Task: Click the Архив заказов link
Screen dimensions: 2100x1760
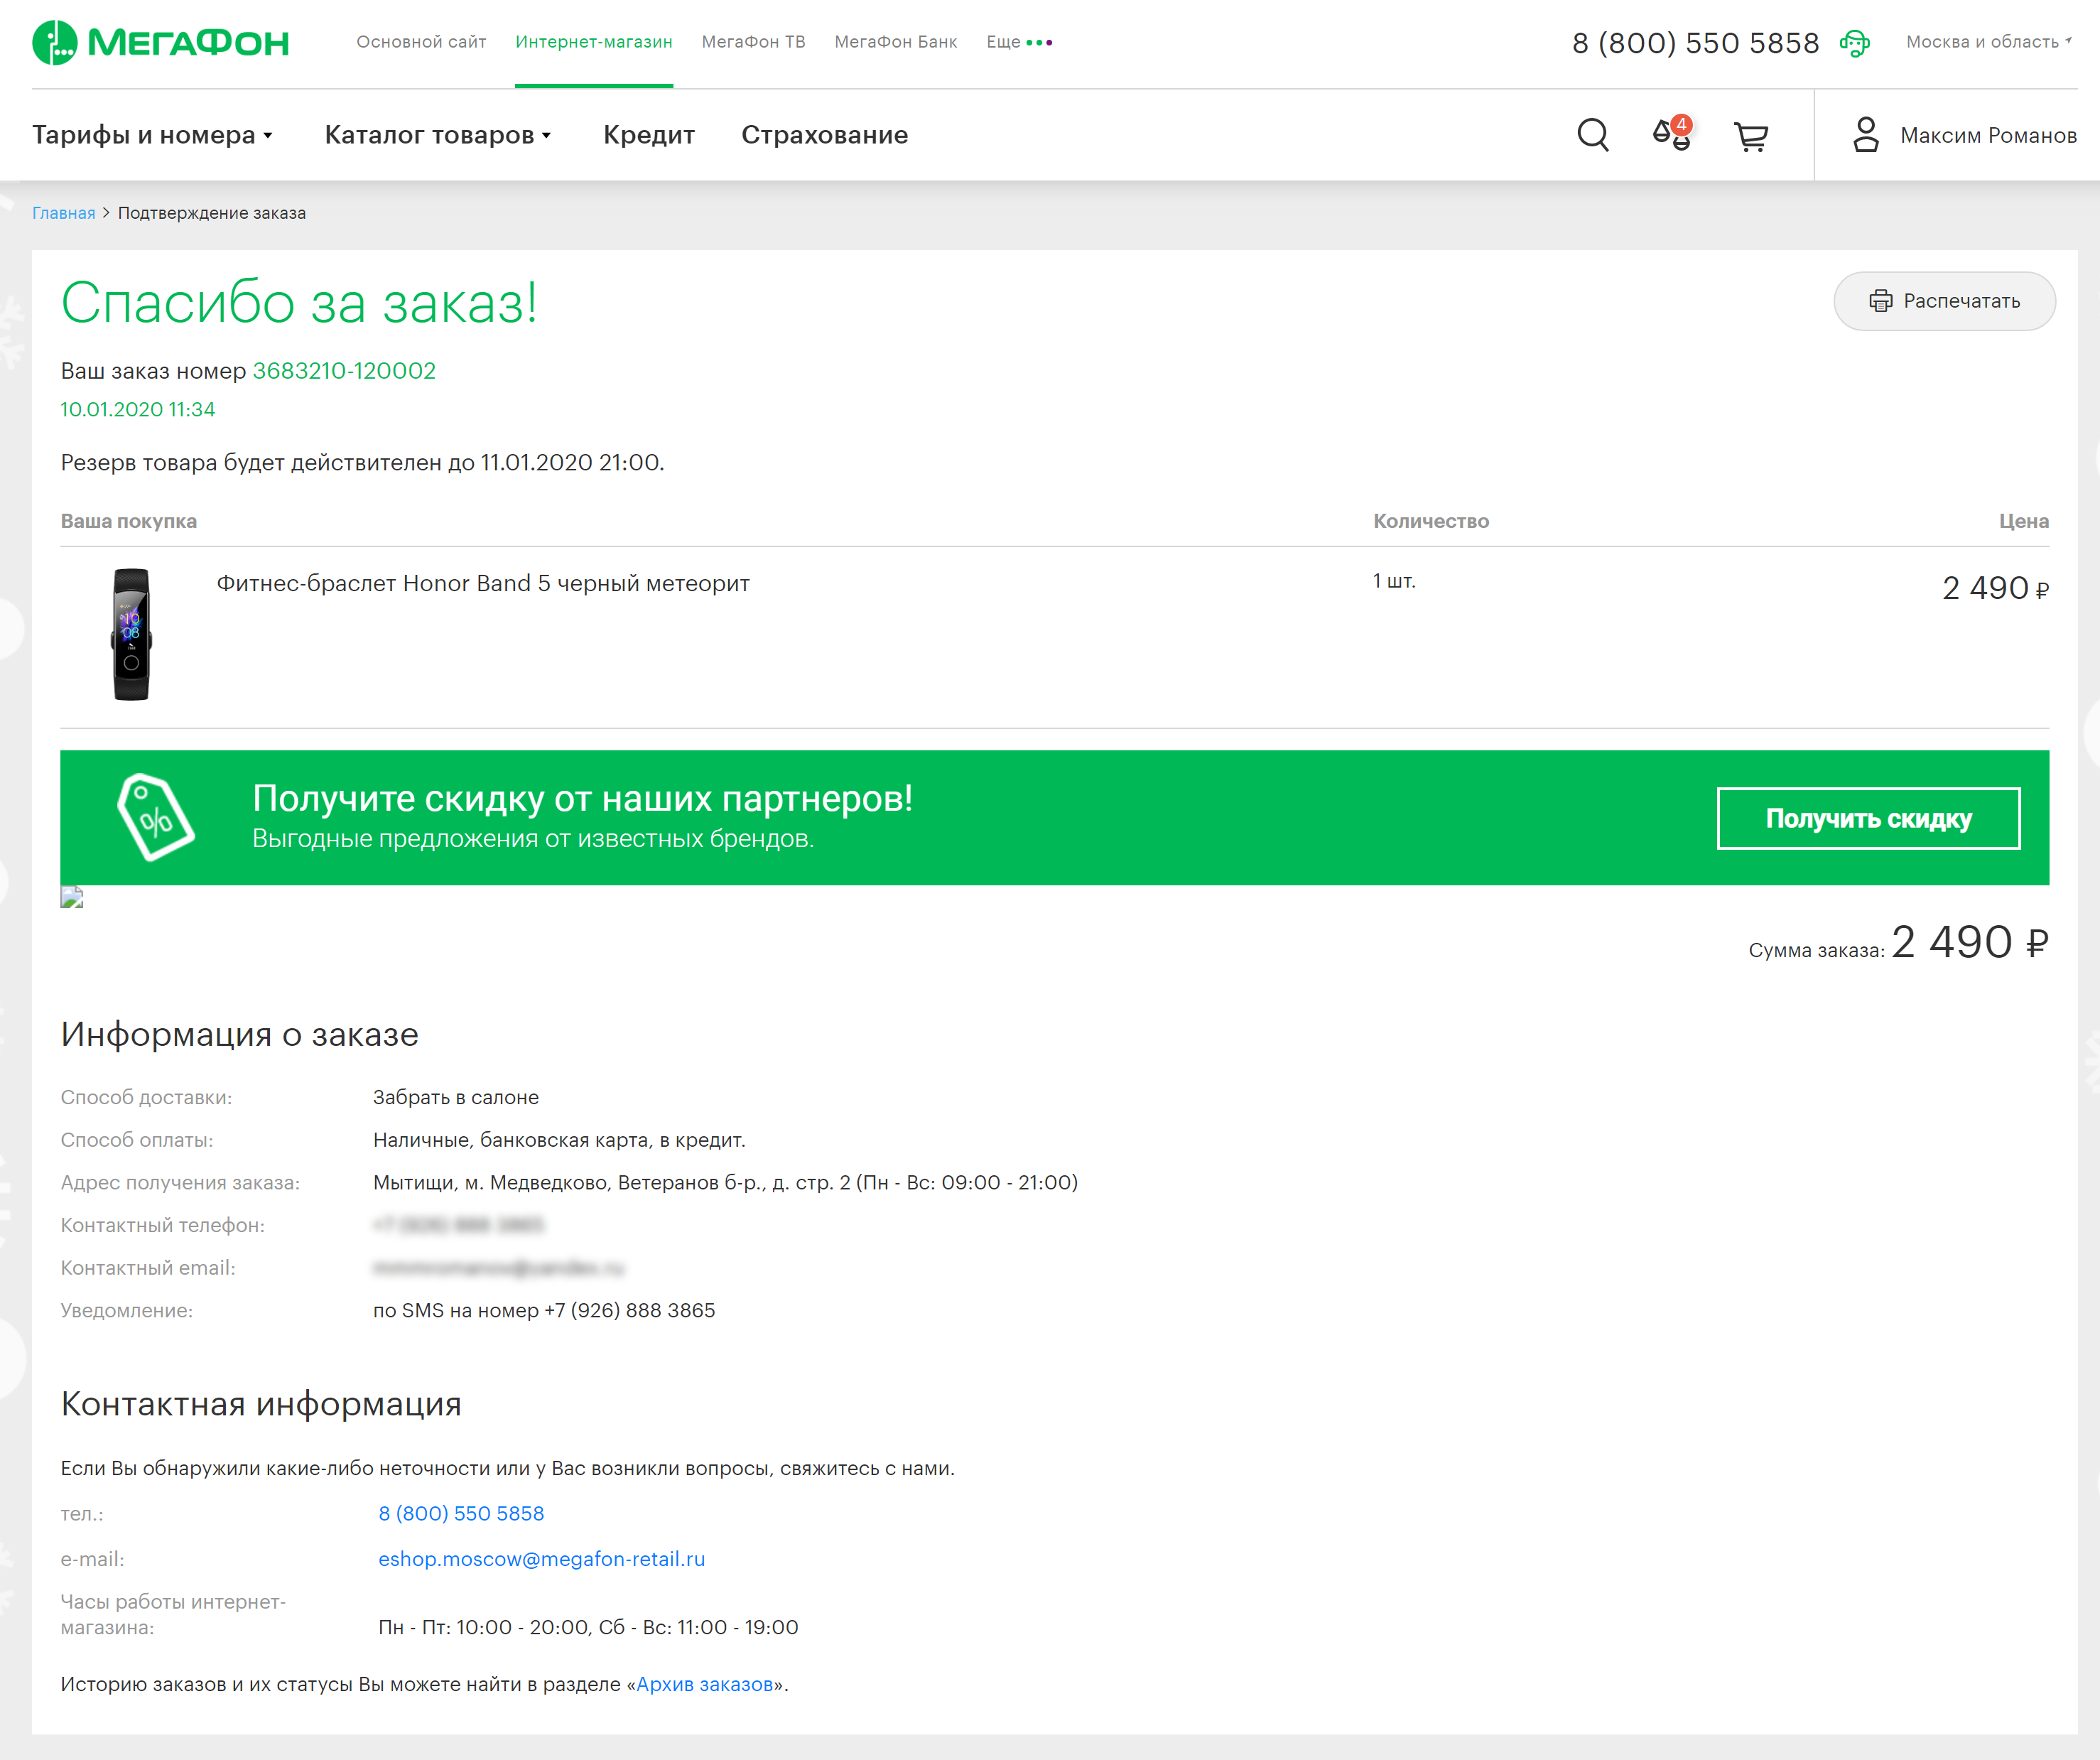Action: point(704,1684)
